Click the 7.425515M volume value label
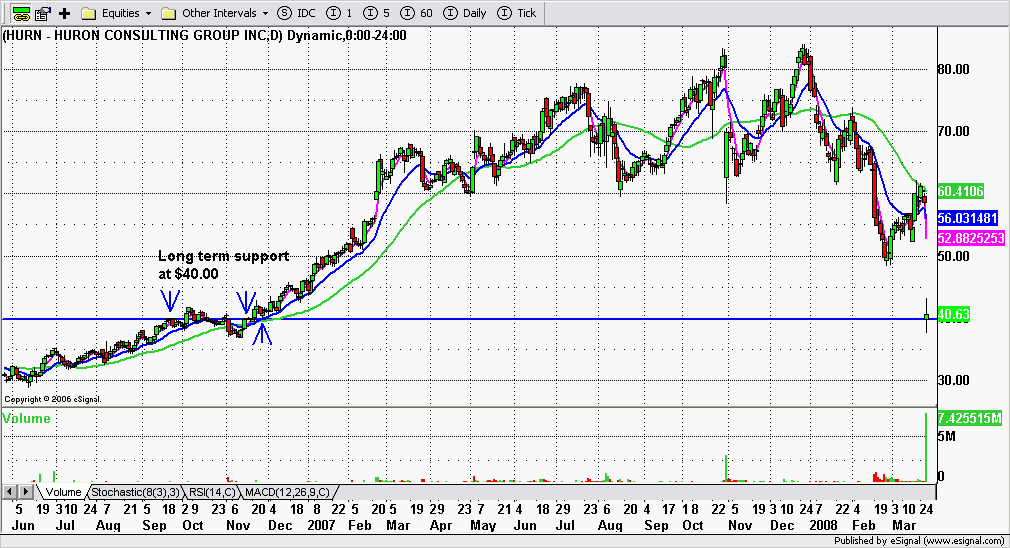Screen dimensions: 1010x548 click(x=969, y=419)
